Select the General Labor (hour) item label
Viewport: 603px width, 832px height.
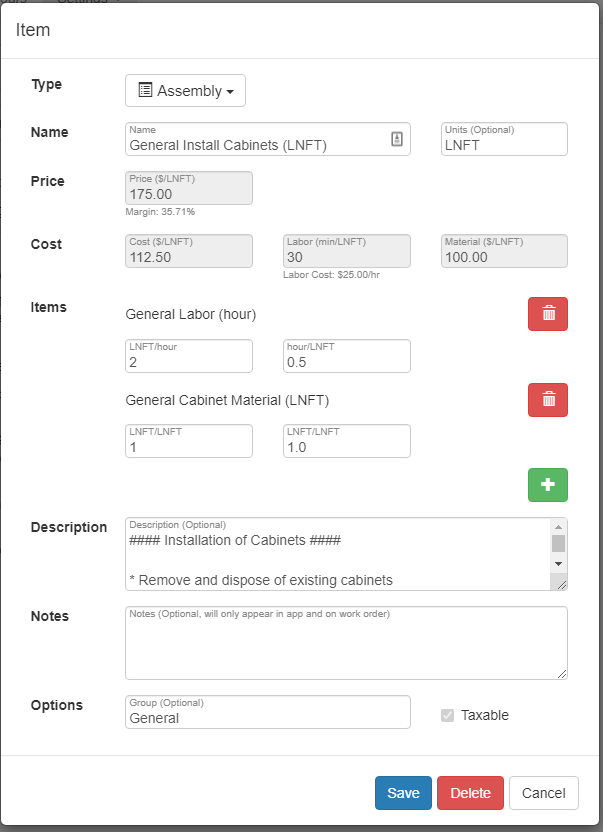point(188,313)
